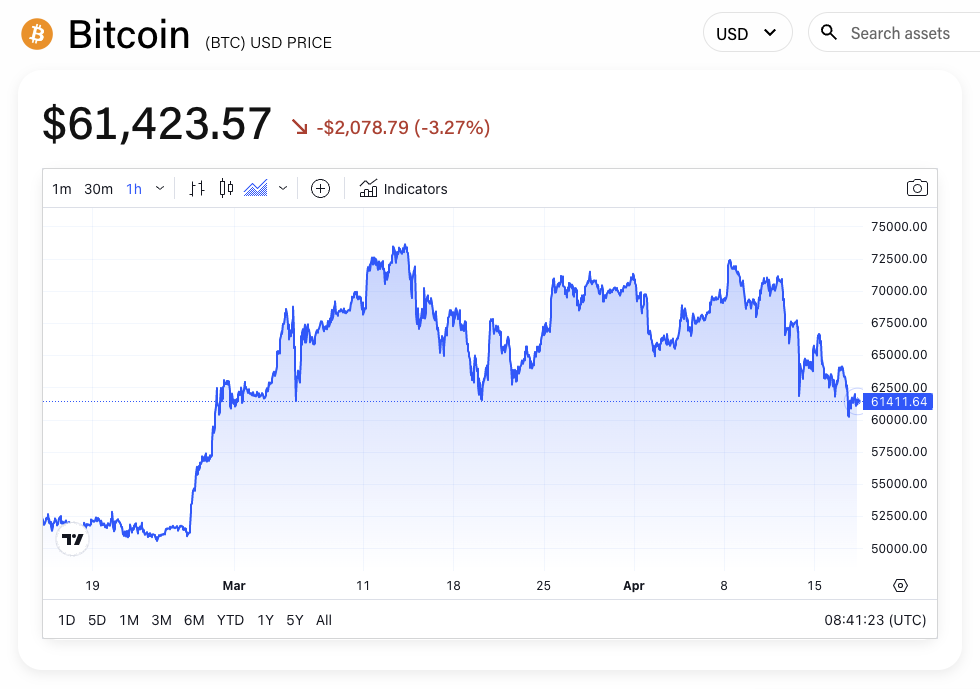Screen dimensions: 980x689
Task: Select the 1h interval
Action: (x=133, y=188)
